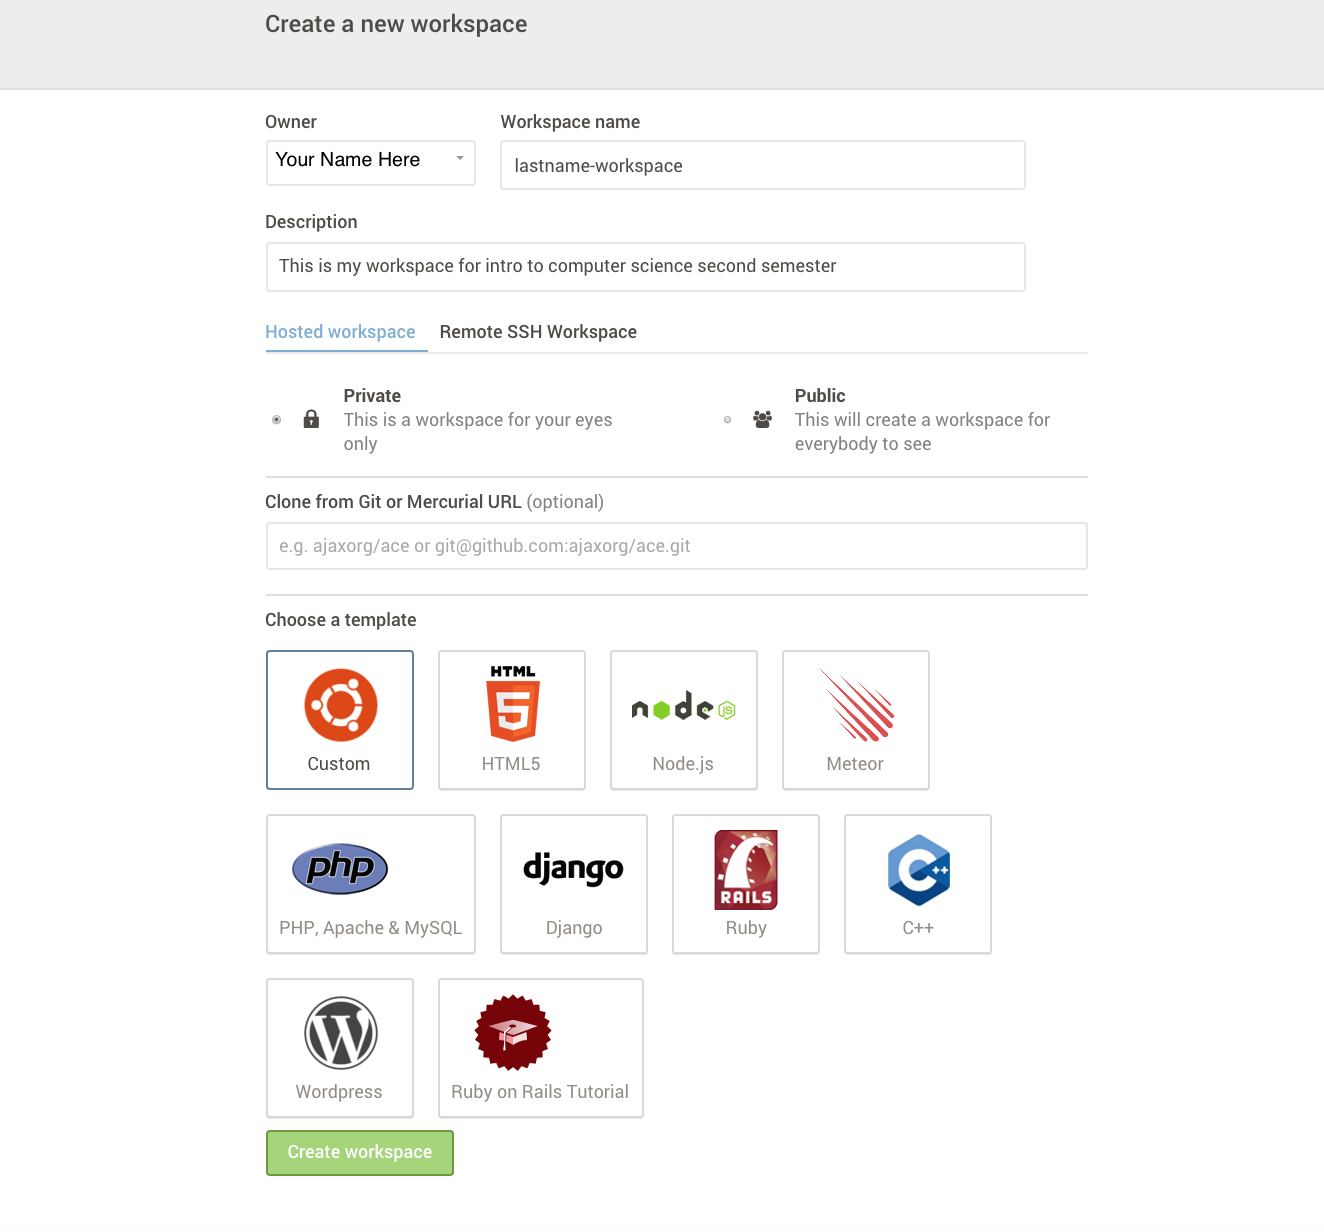Pick the Node.js template logo
The width and height of the screenshot is (1324, 1232).
684,708
